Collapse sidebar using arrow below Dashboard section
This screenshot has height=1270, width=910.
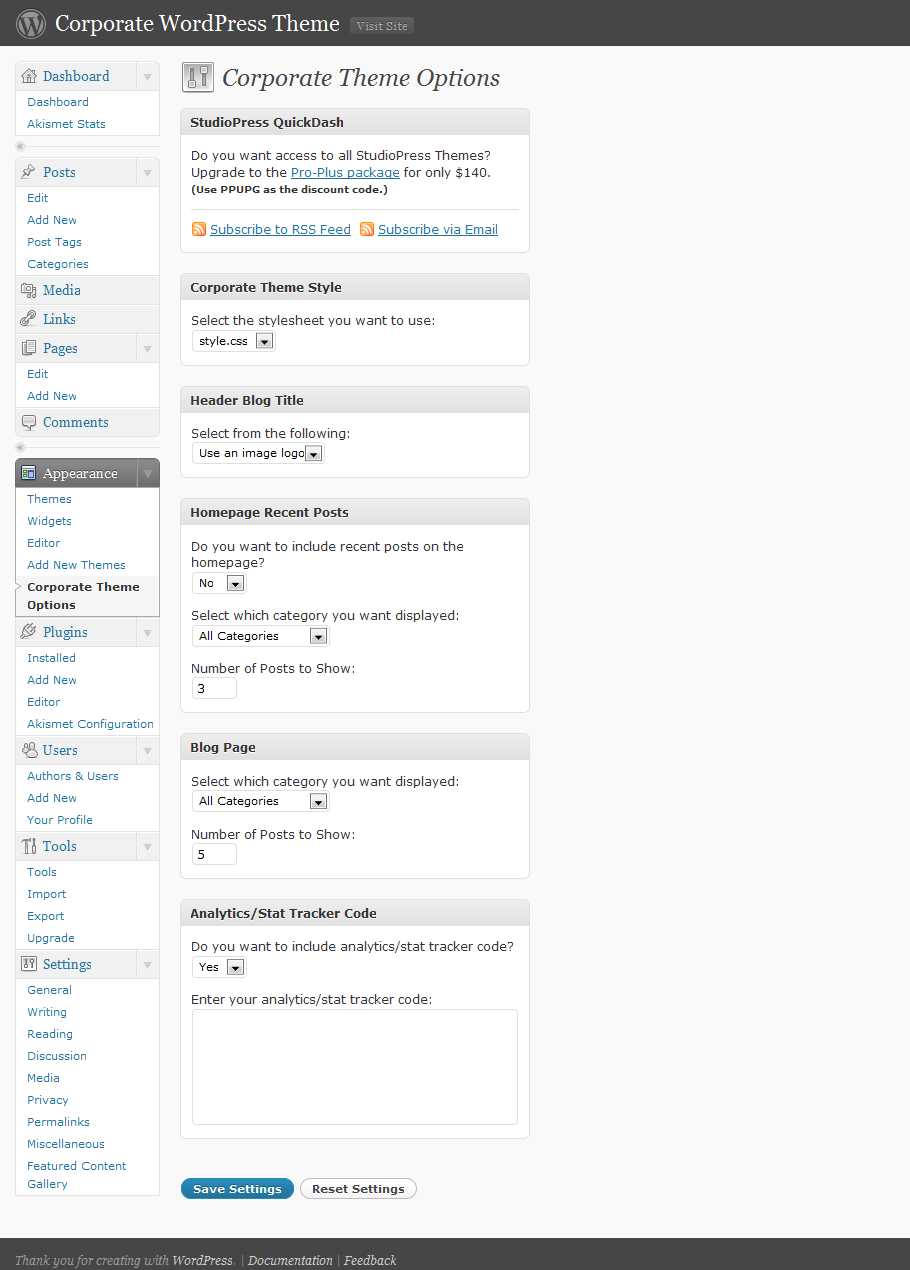click(x=21, y=146)
